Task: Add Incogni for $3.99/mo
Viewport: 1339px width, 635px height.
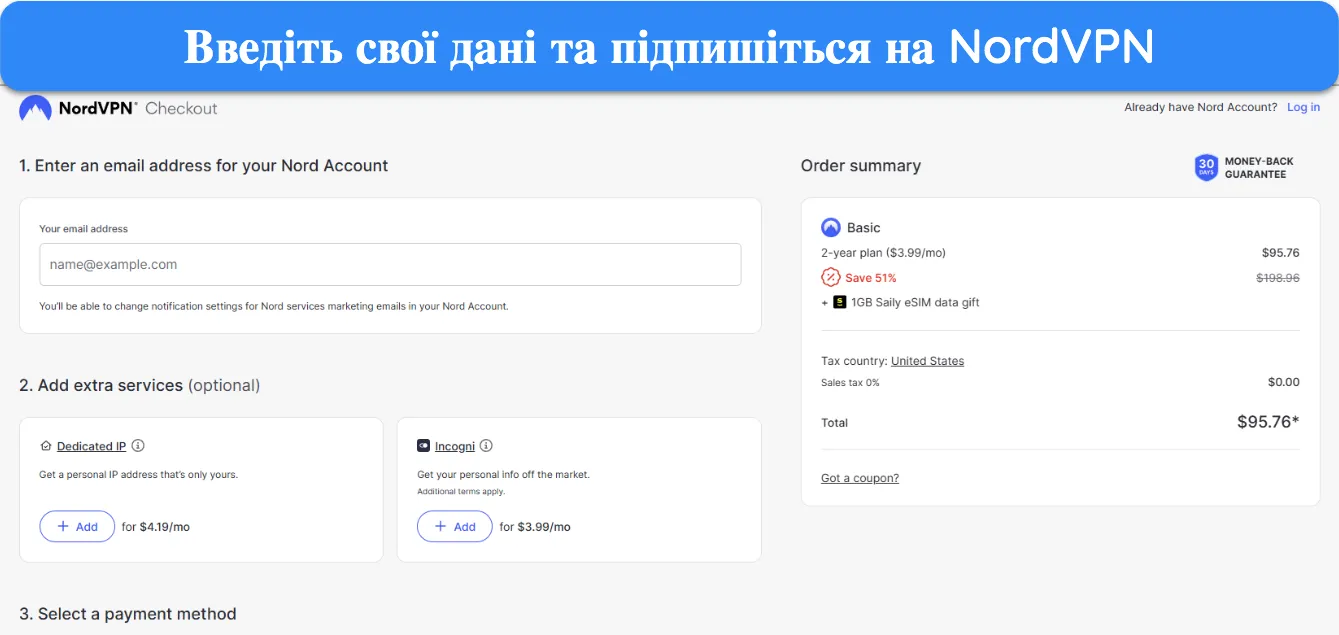Action: [455, 526]
